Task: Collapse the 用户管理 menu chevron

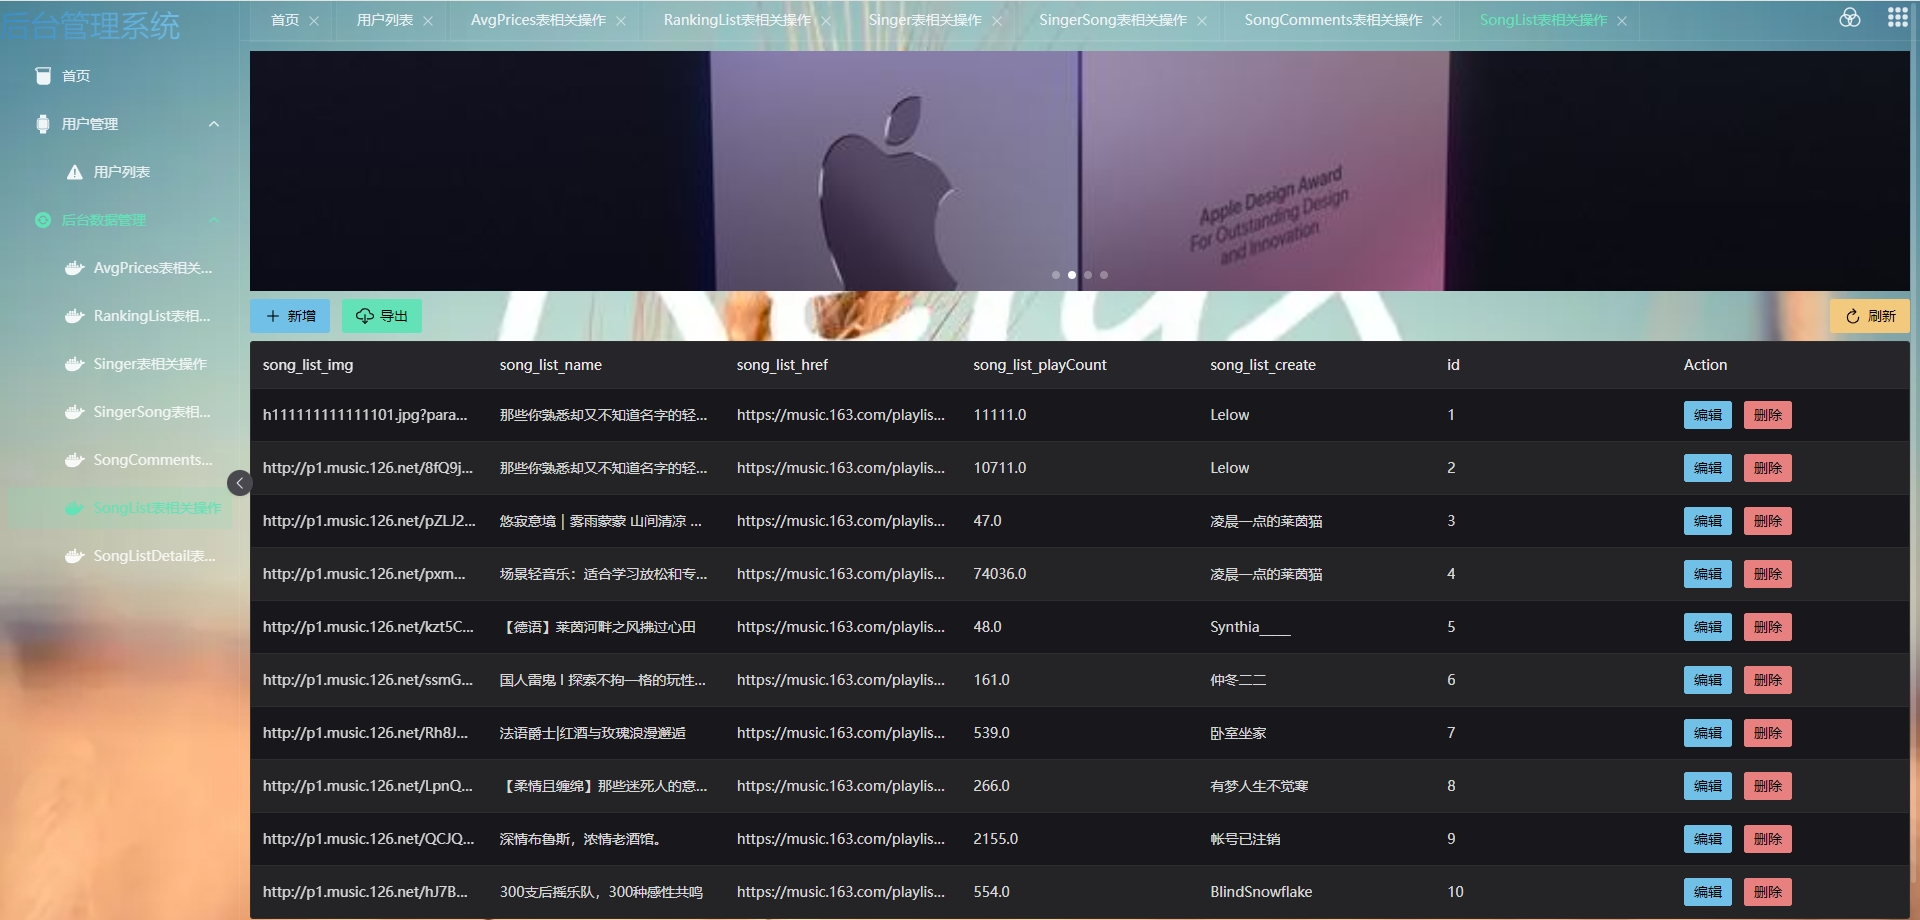Action: pos(214,124)
